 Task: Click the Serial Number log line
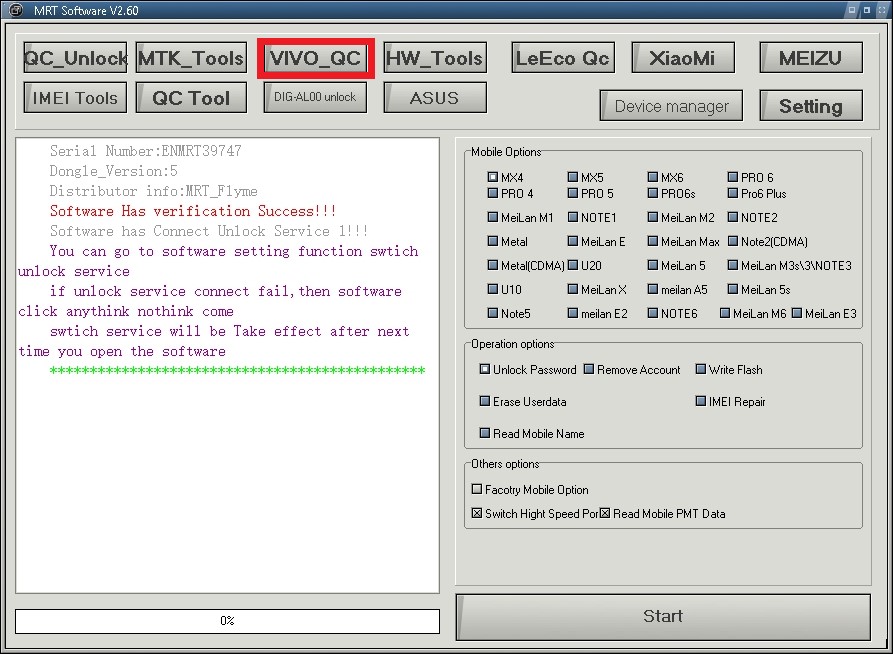coord(145,151)
